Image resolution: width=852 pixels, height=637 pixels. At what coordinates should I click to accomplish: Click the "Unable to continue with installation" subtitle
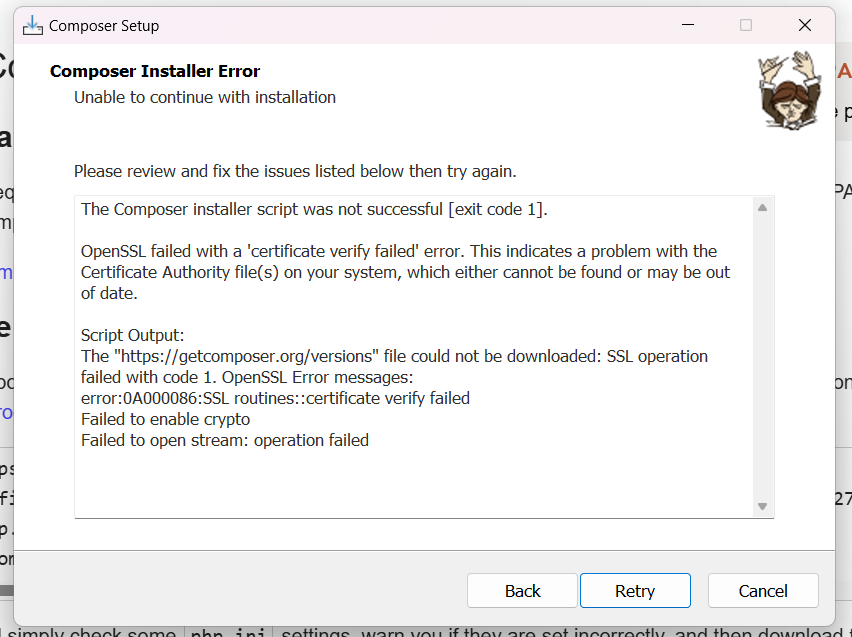(x=205, y=97)
